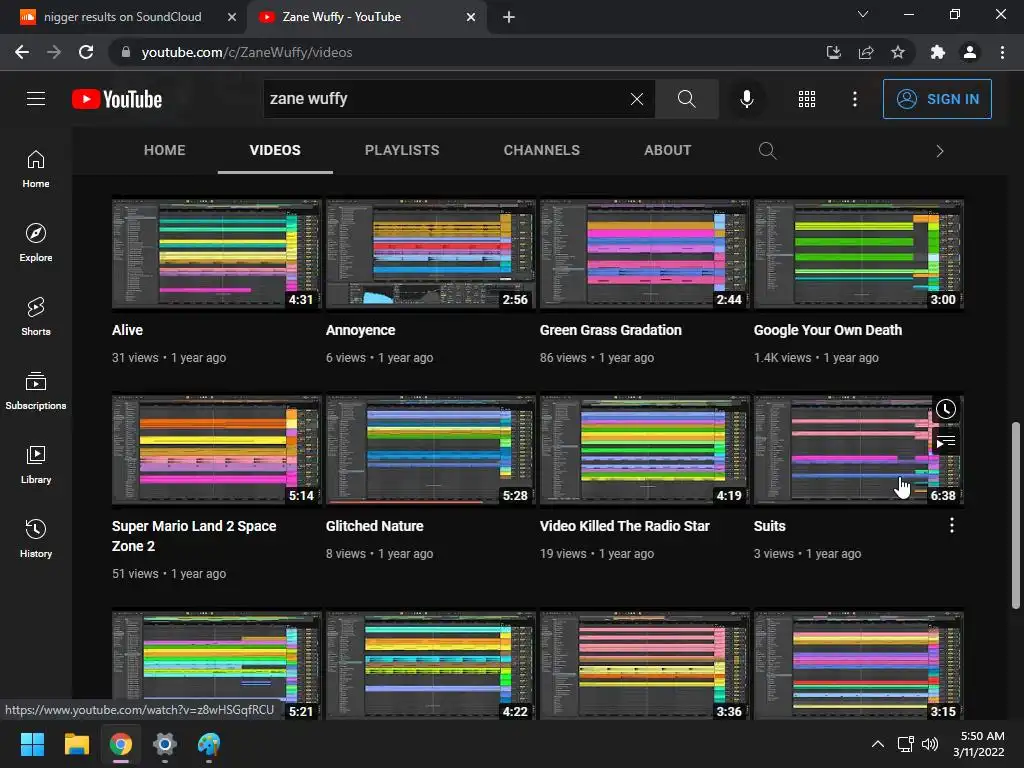1024x768 pixels.
Task: Show hidden system tray icons
Action: click(878, 744)
